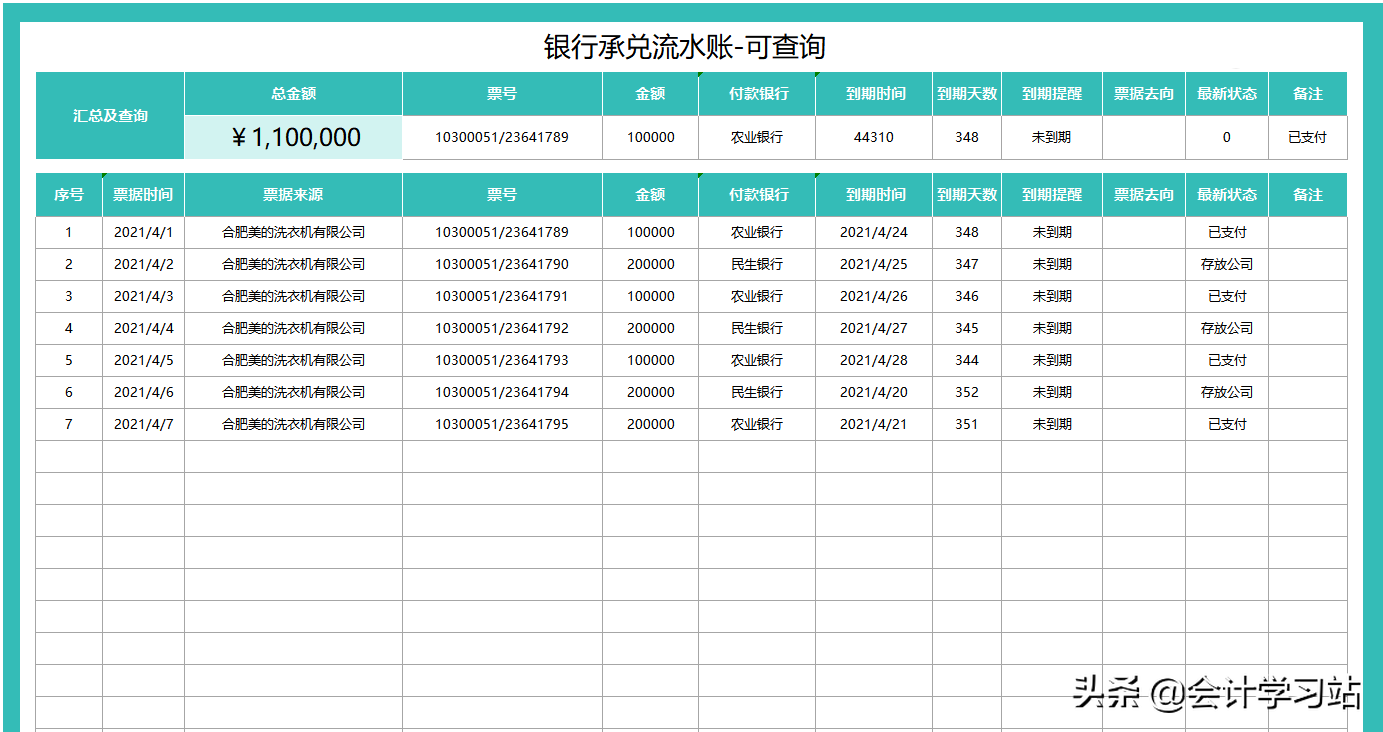Select the 总金额 header cell
Screen dimensions: 1383x732
click(x=294, y=93)
